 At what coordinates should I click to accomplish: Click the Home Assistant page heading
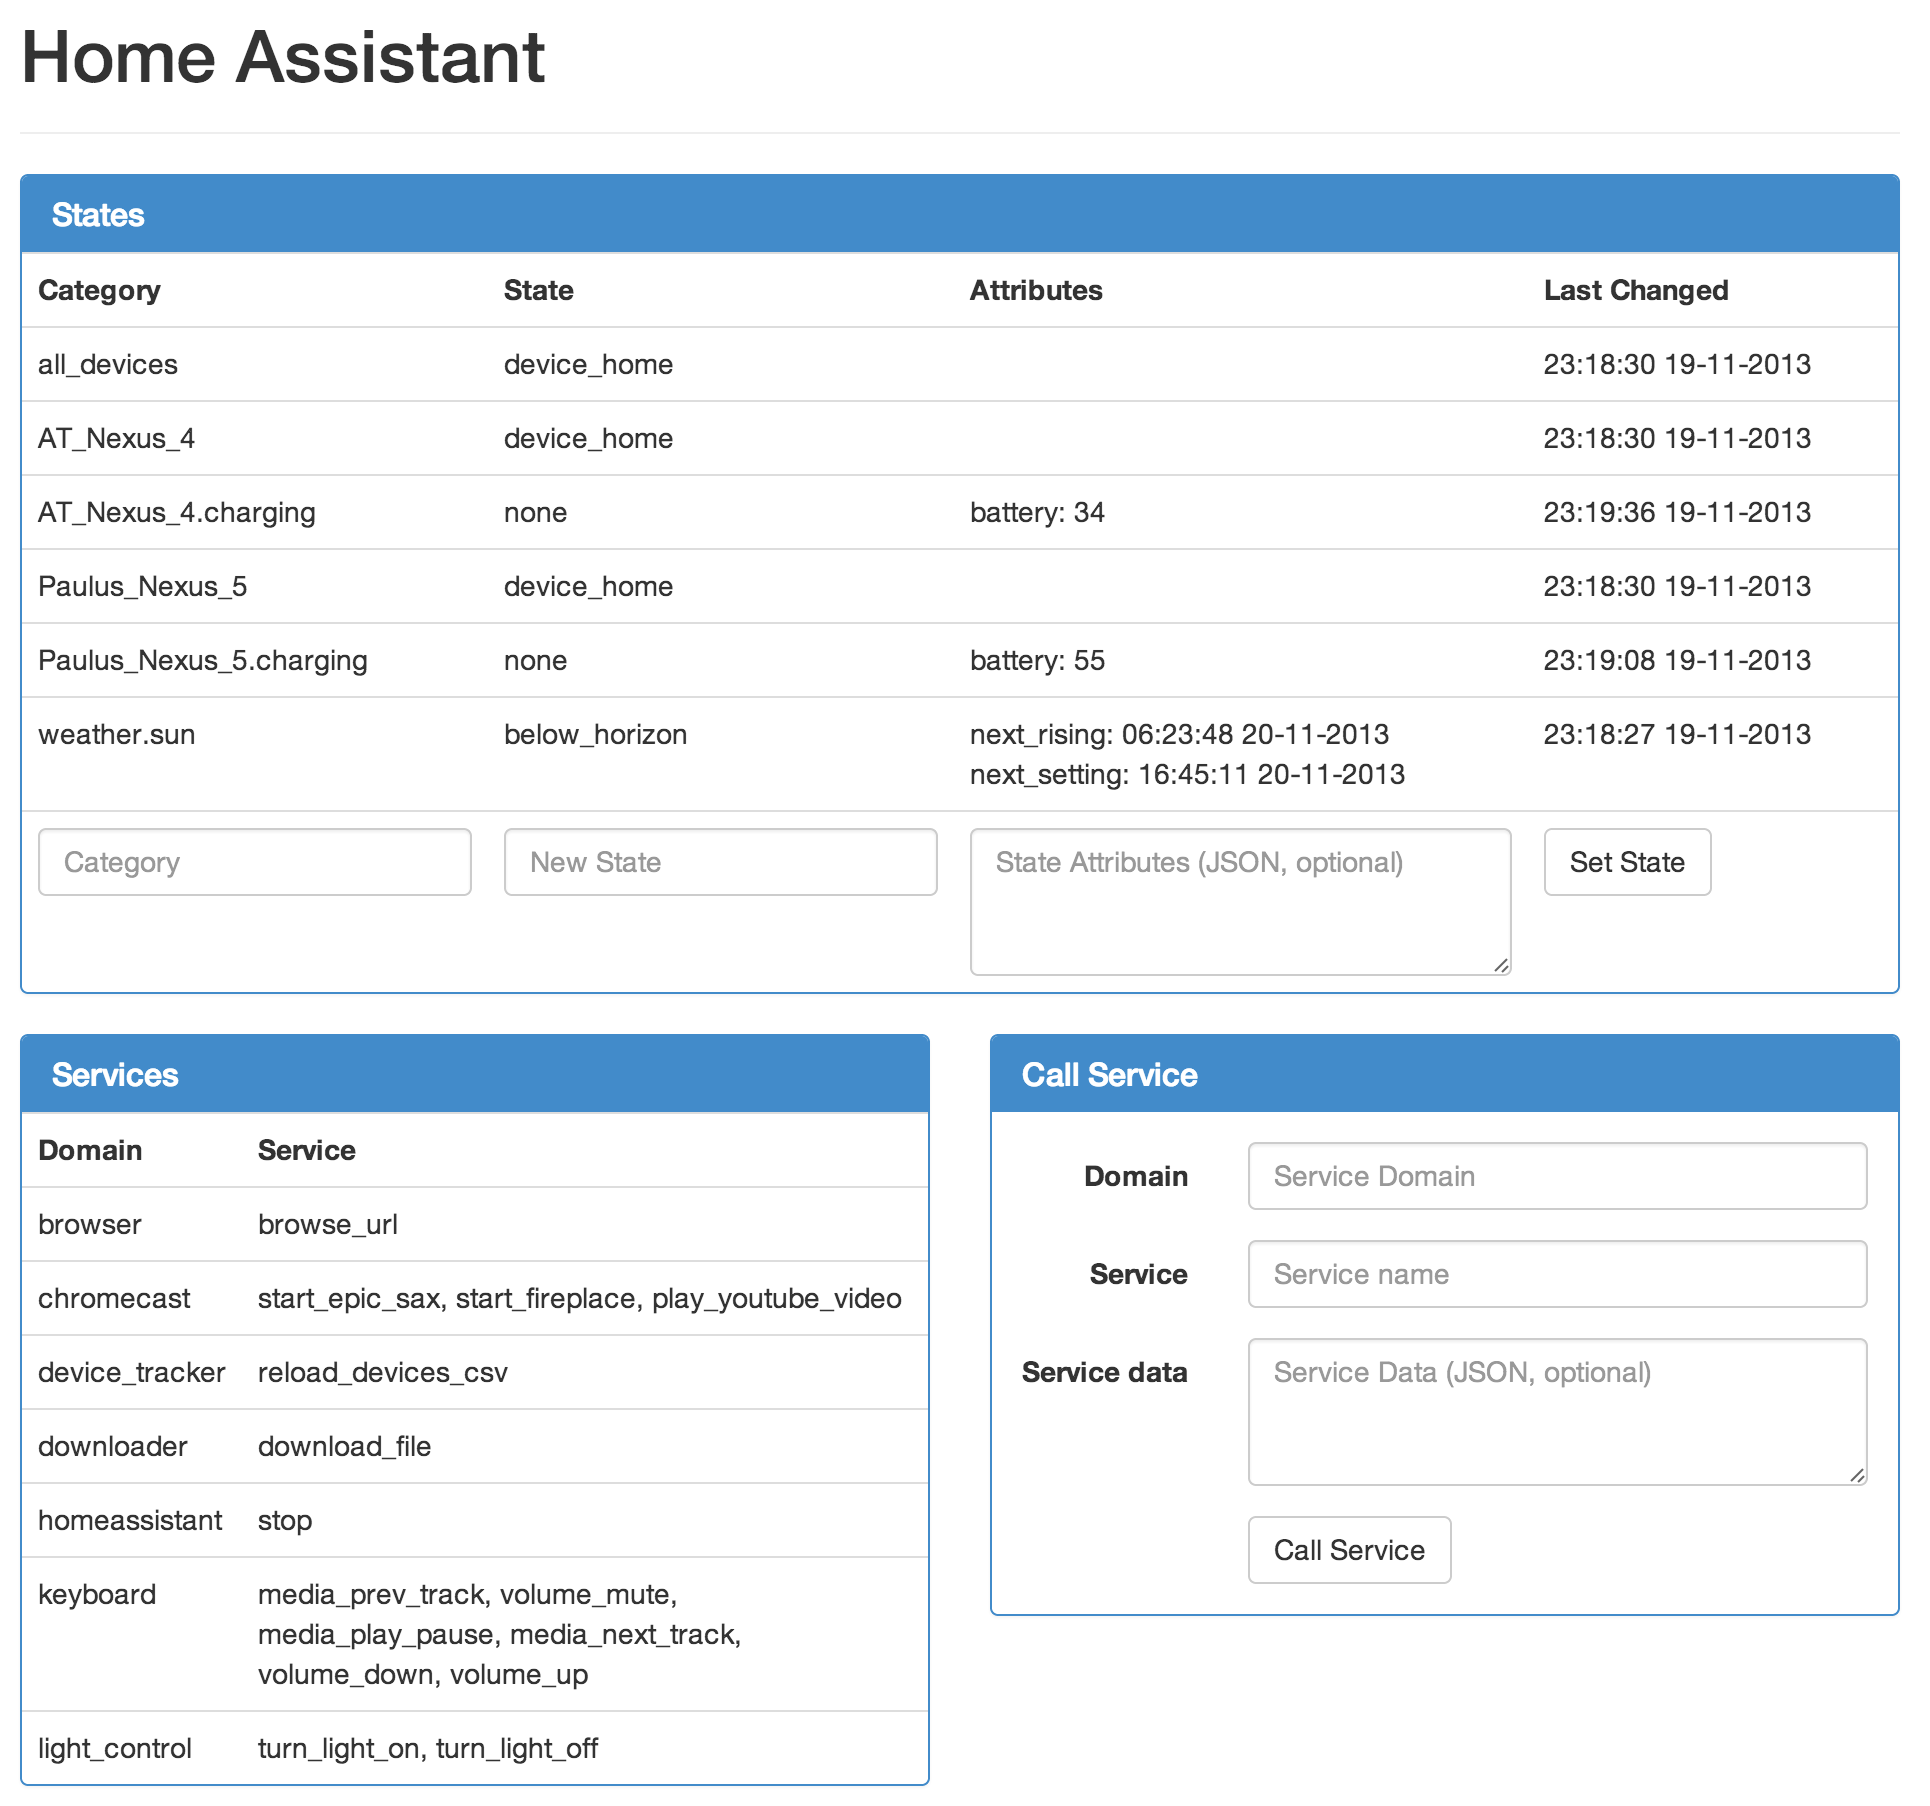point(283,58)
